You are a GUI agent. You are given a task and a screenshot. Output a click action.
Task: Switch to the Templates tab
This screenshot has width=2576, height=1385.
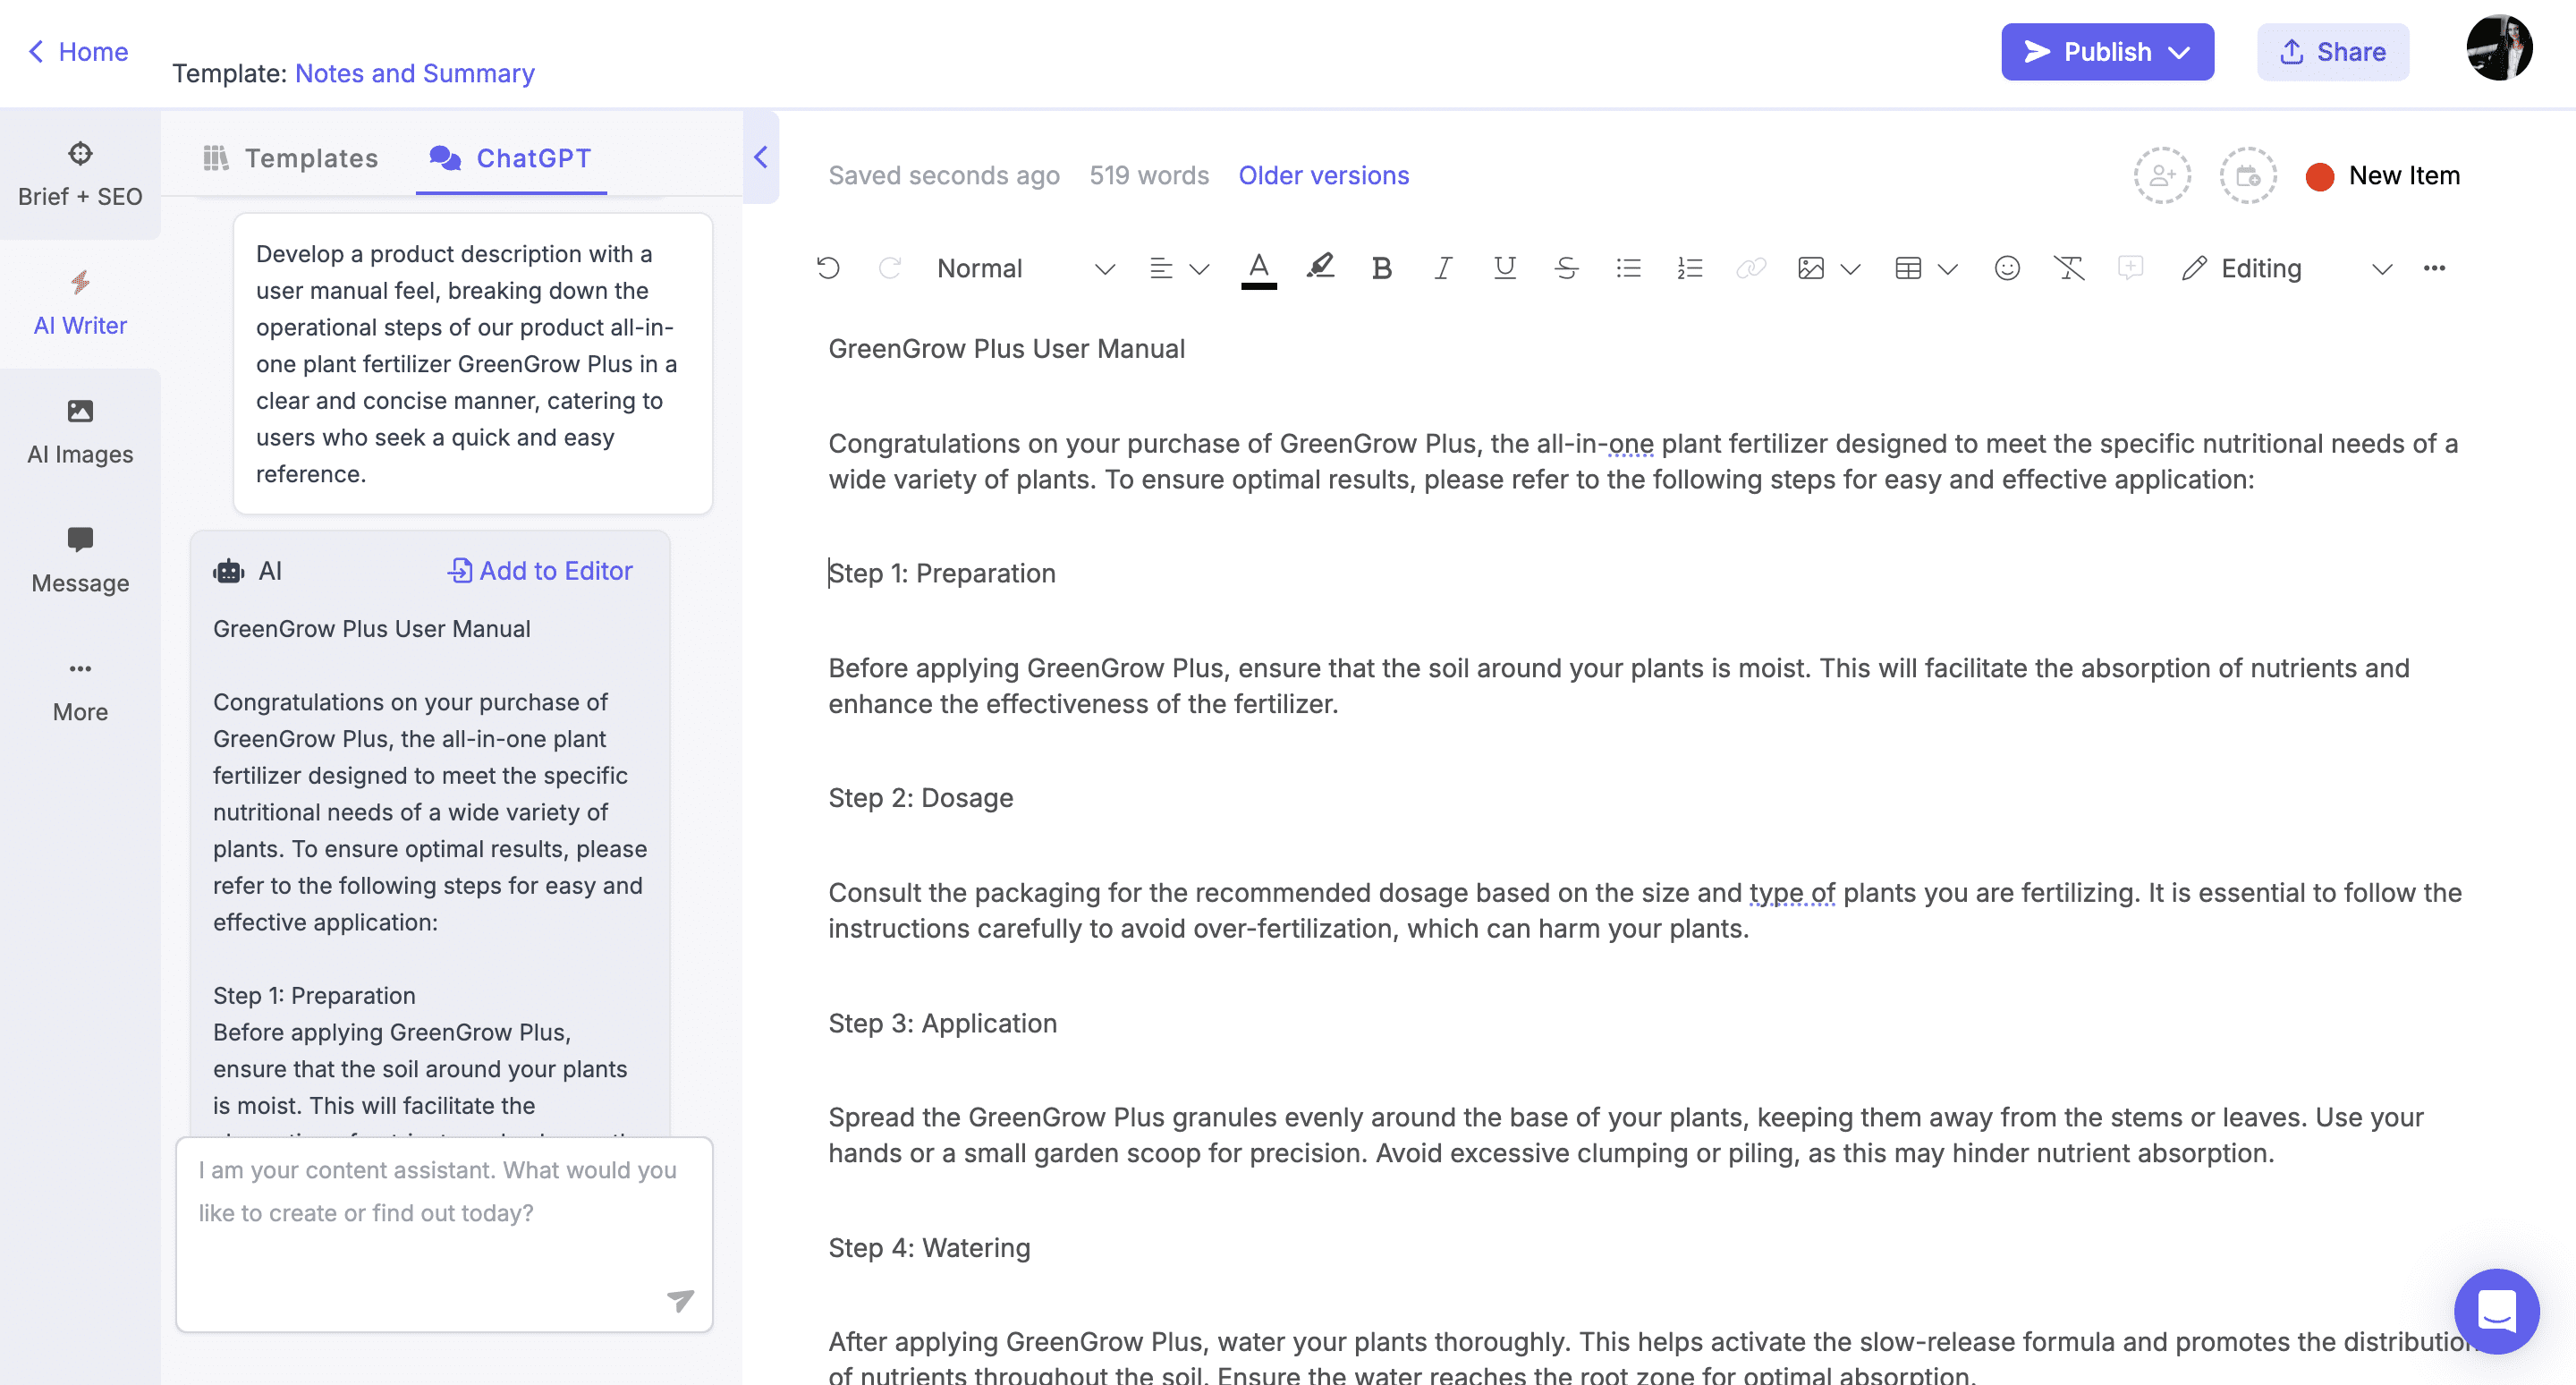point(290,158)
